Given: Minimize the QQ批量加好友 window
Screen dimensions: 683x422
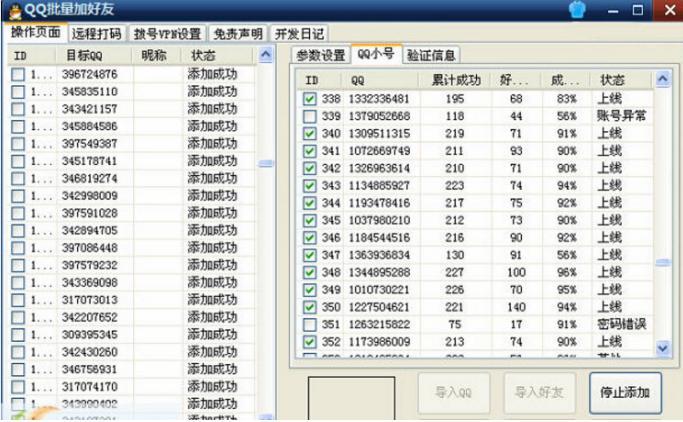Looking at the screenshot, I should coord(613,10).
